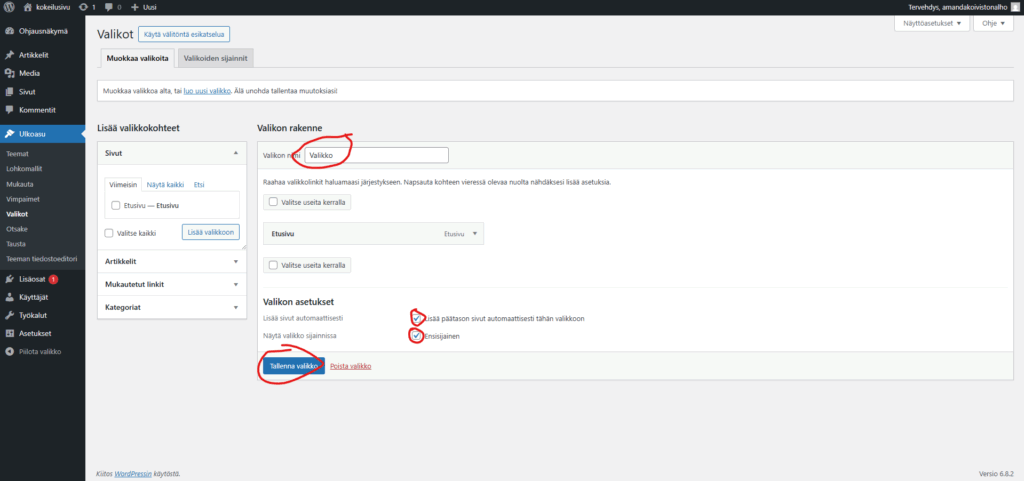
Task: Tick the Etusivu — Etusivu page checkbox
Action: point(116,205)
